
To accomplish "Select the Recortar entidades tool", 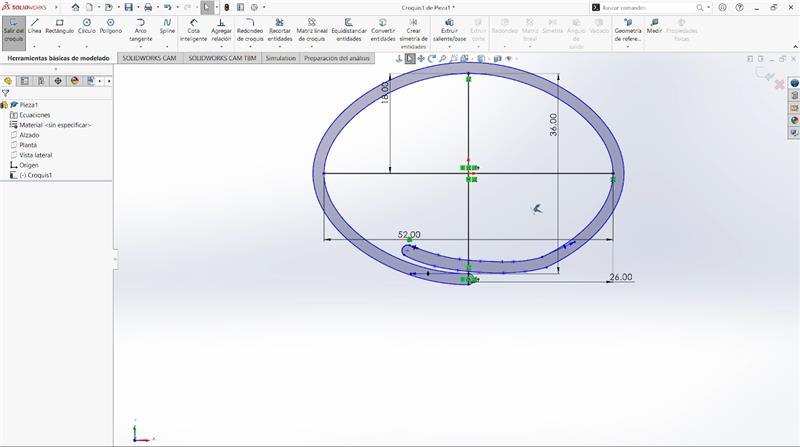I will click(280, 30).
